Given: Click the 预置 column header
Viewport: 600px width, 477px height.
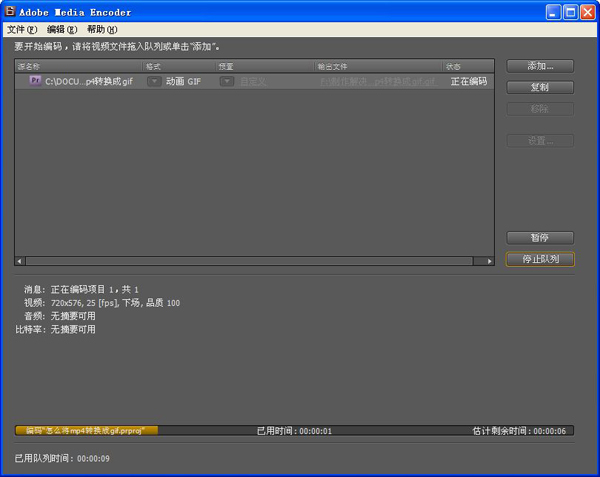Looking at the screenshot, I should pos(265,67).
